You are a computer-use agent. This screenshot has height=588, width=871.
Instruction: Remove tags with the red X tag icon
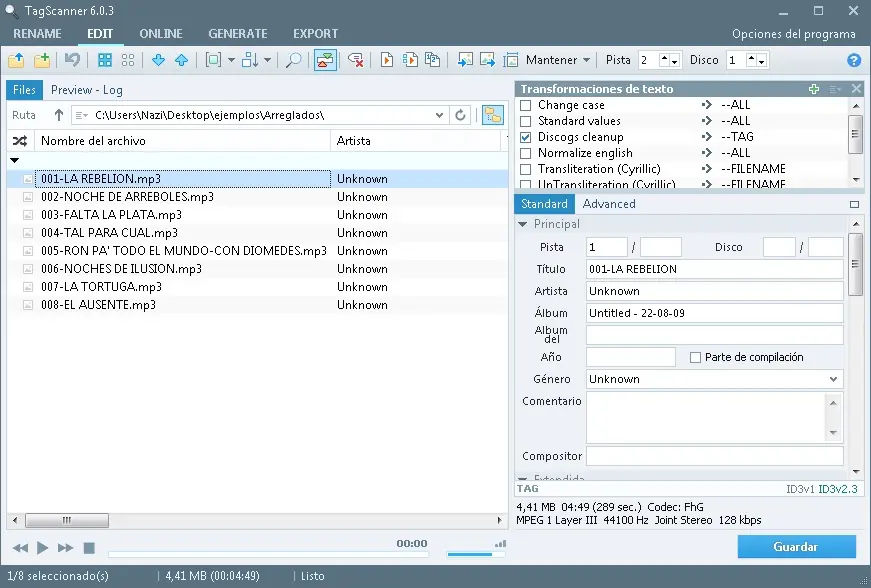356,60
